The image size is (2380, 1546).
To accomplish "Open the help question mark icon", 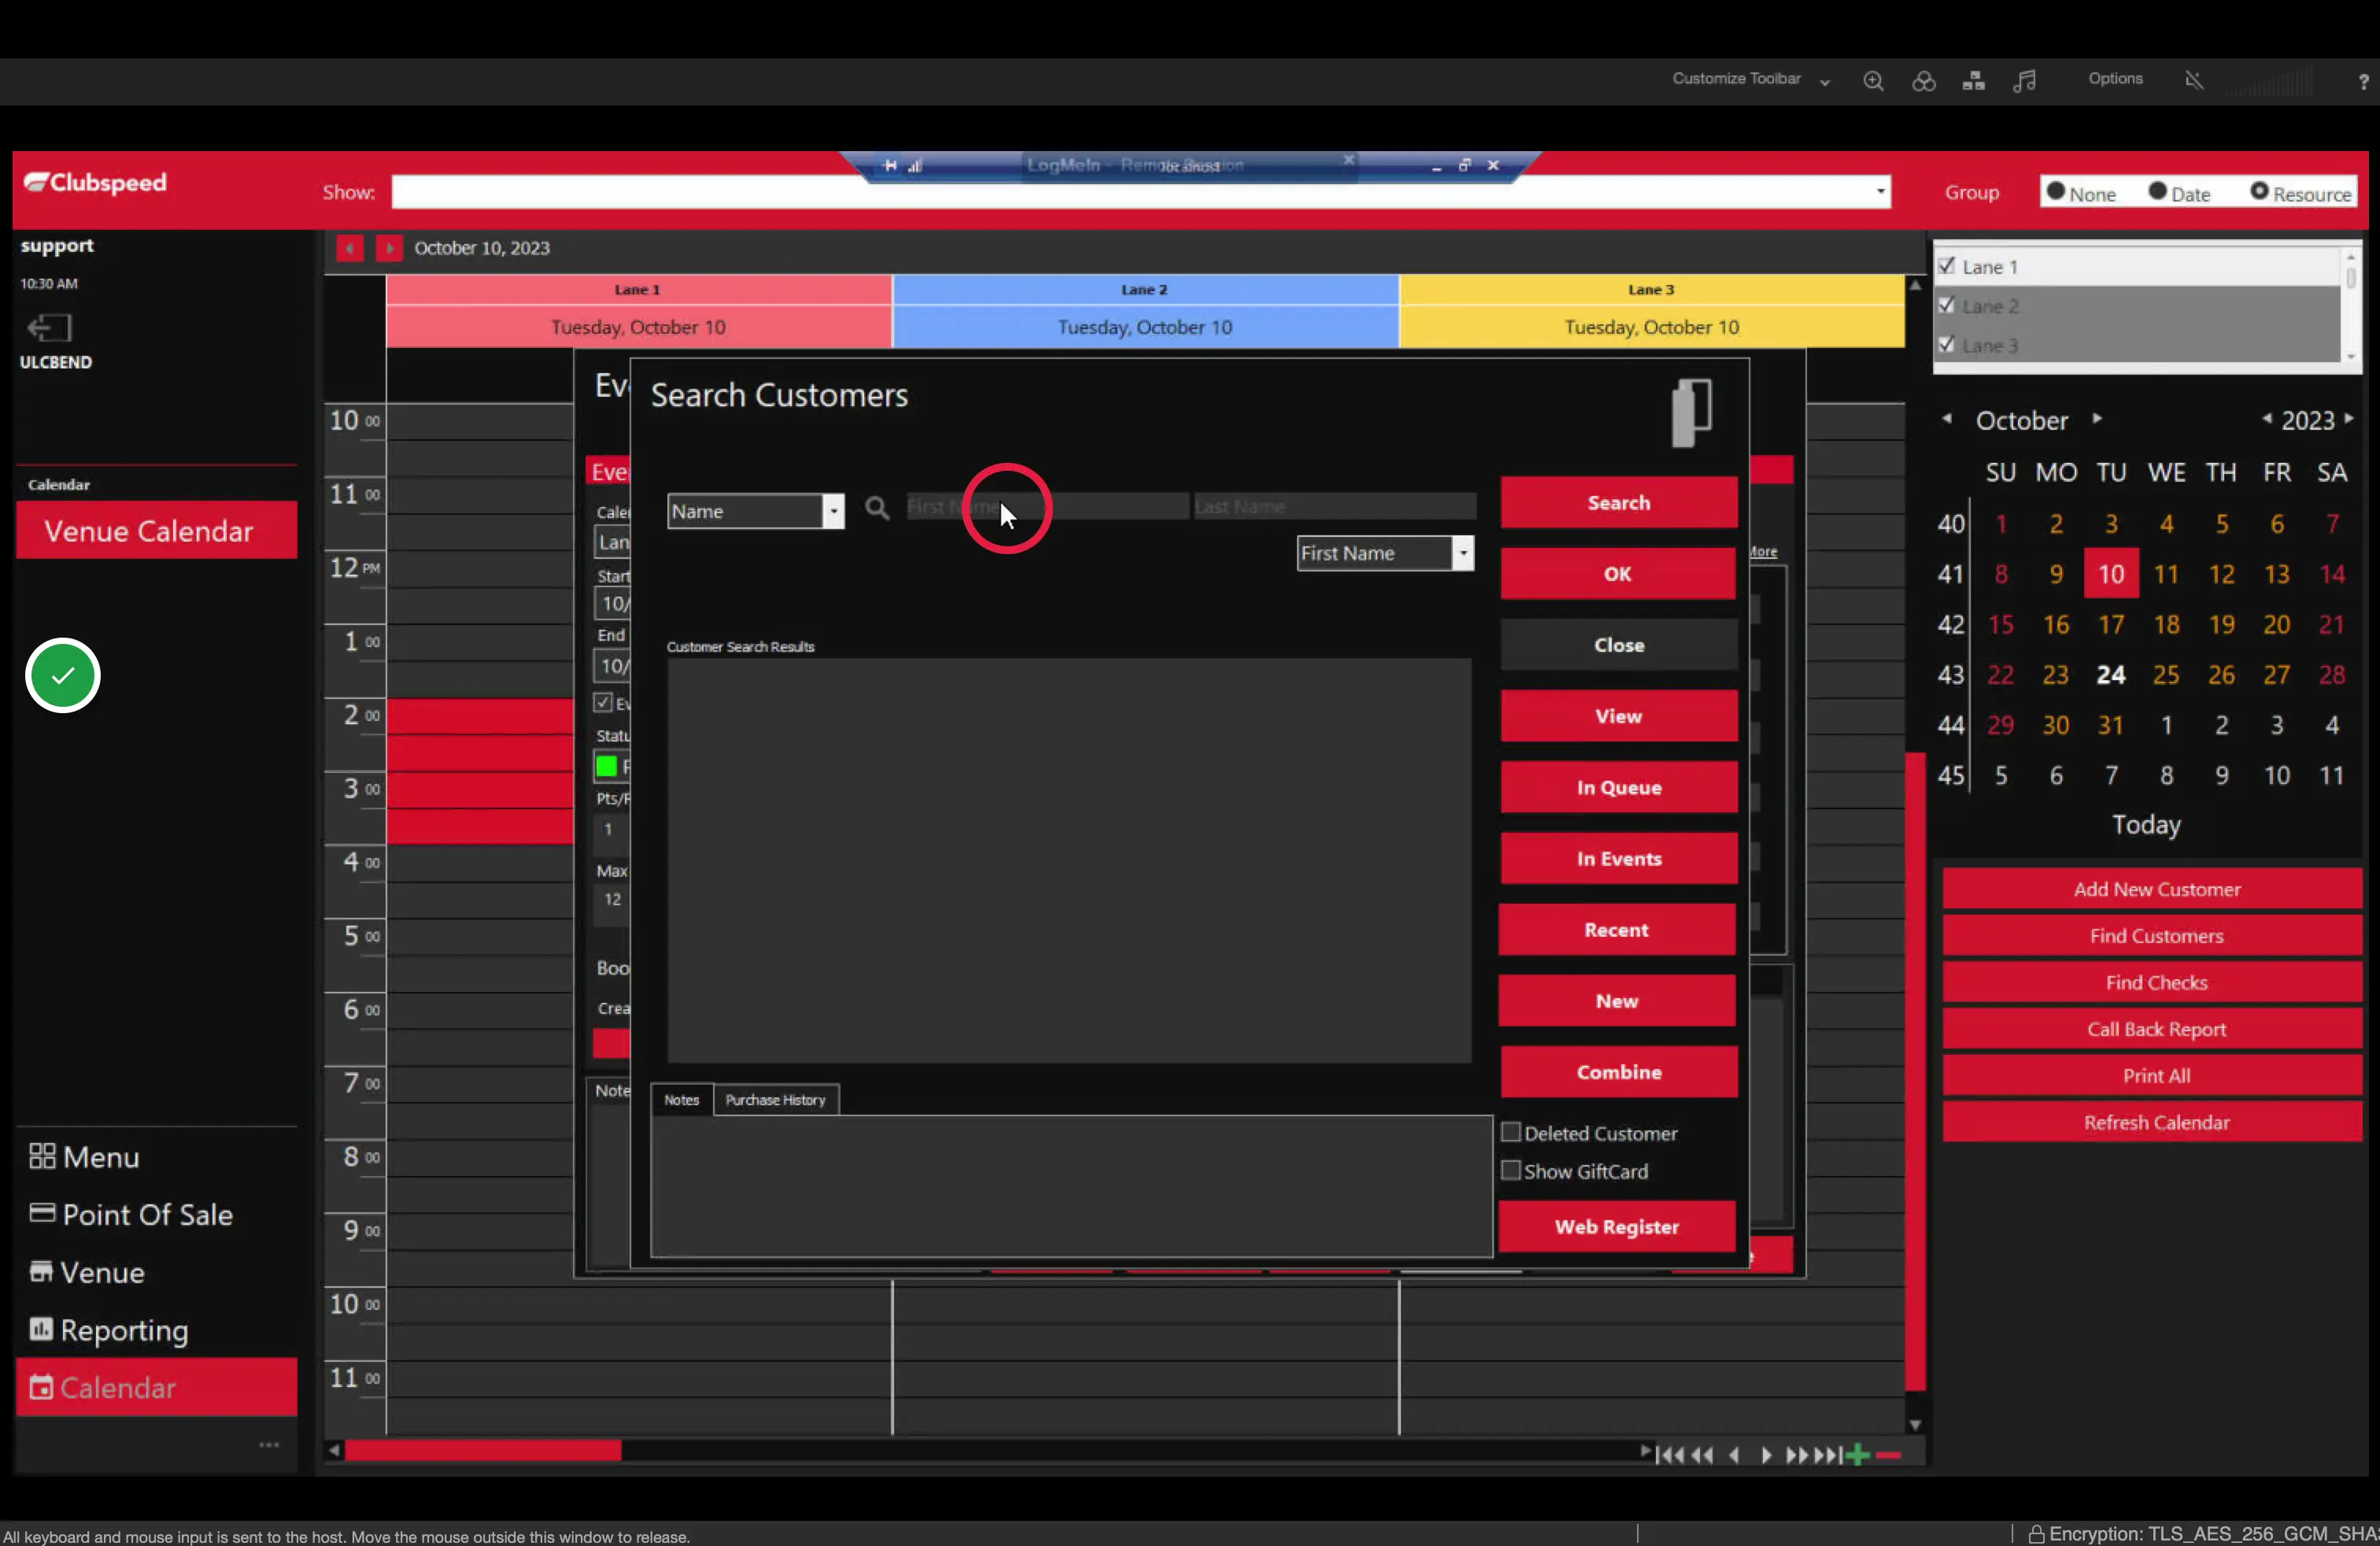I will click(2363, 83).
